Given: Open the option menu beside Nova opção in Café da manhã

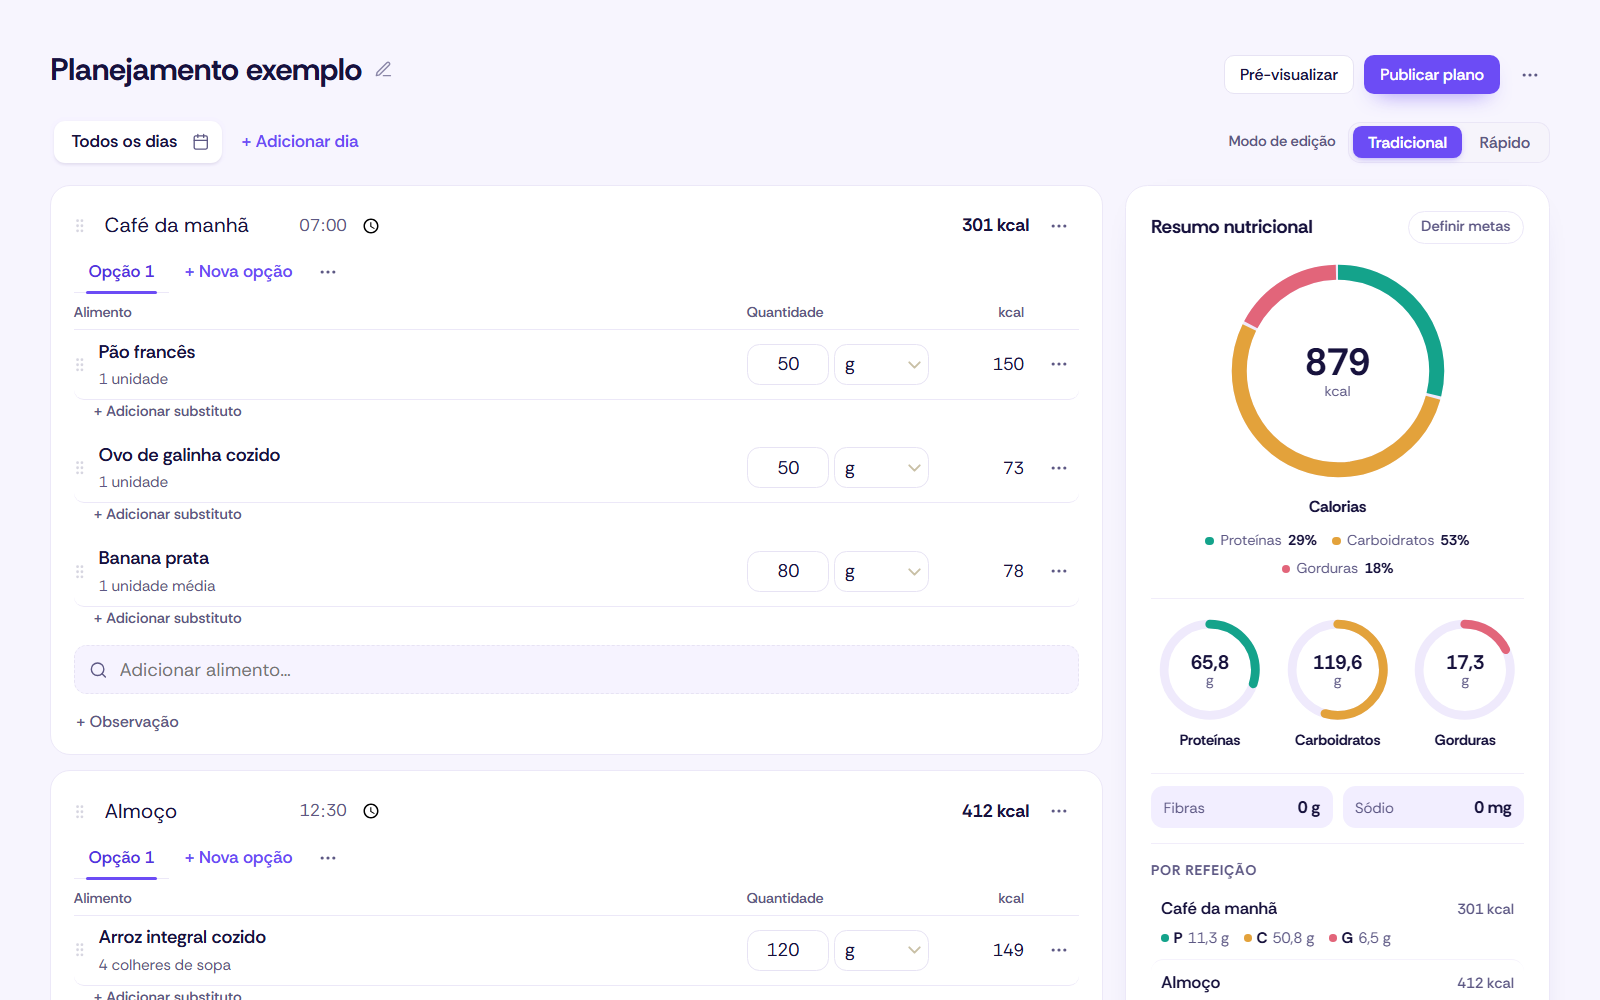Looking at the screenshot, I should tap(328, 272).
